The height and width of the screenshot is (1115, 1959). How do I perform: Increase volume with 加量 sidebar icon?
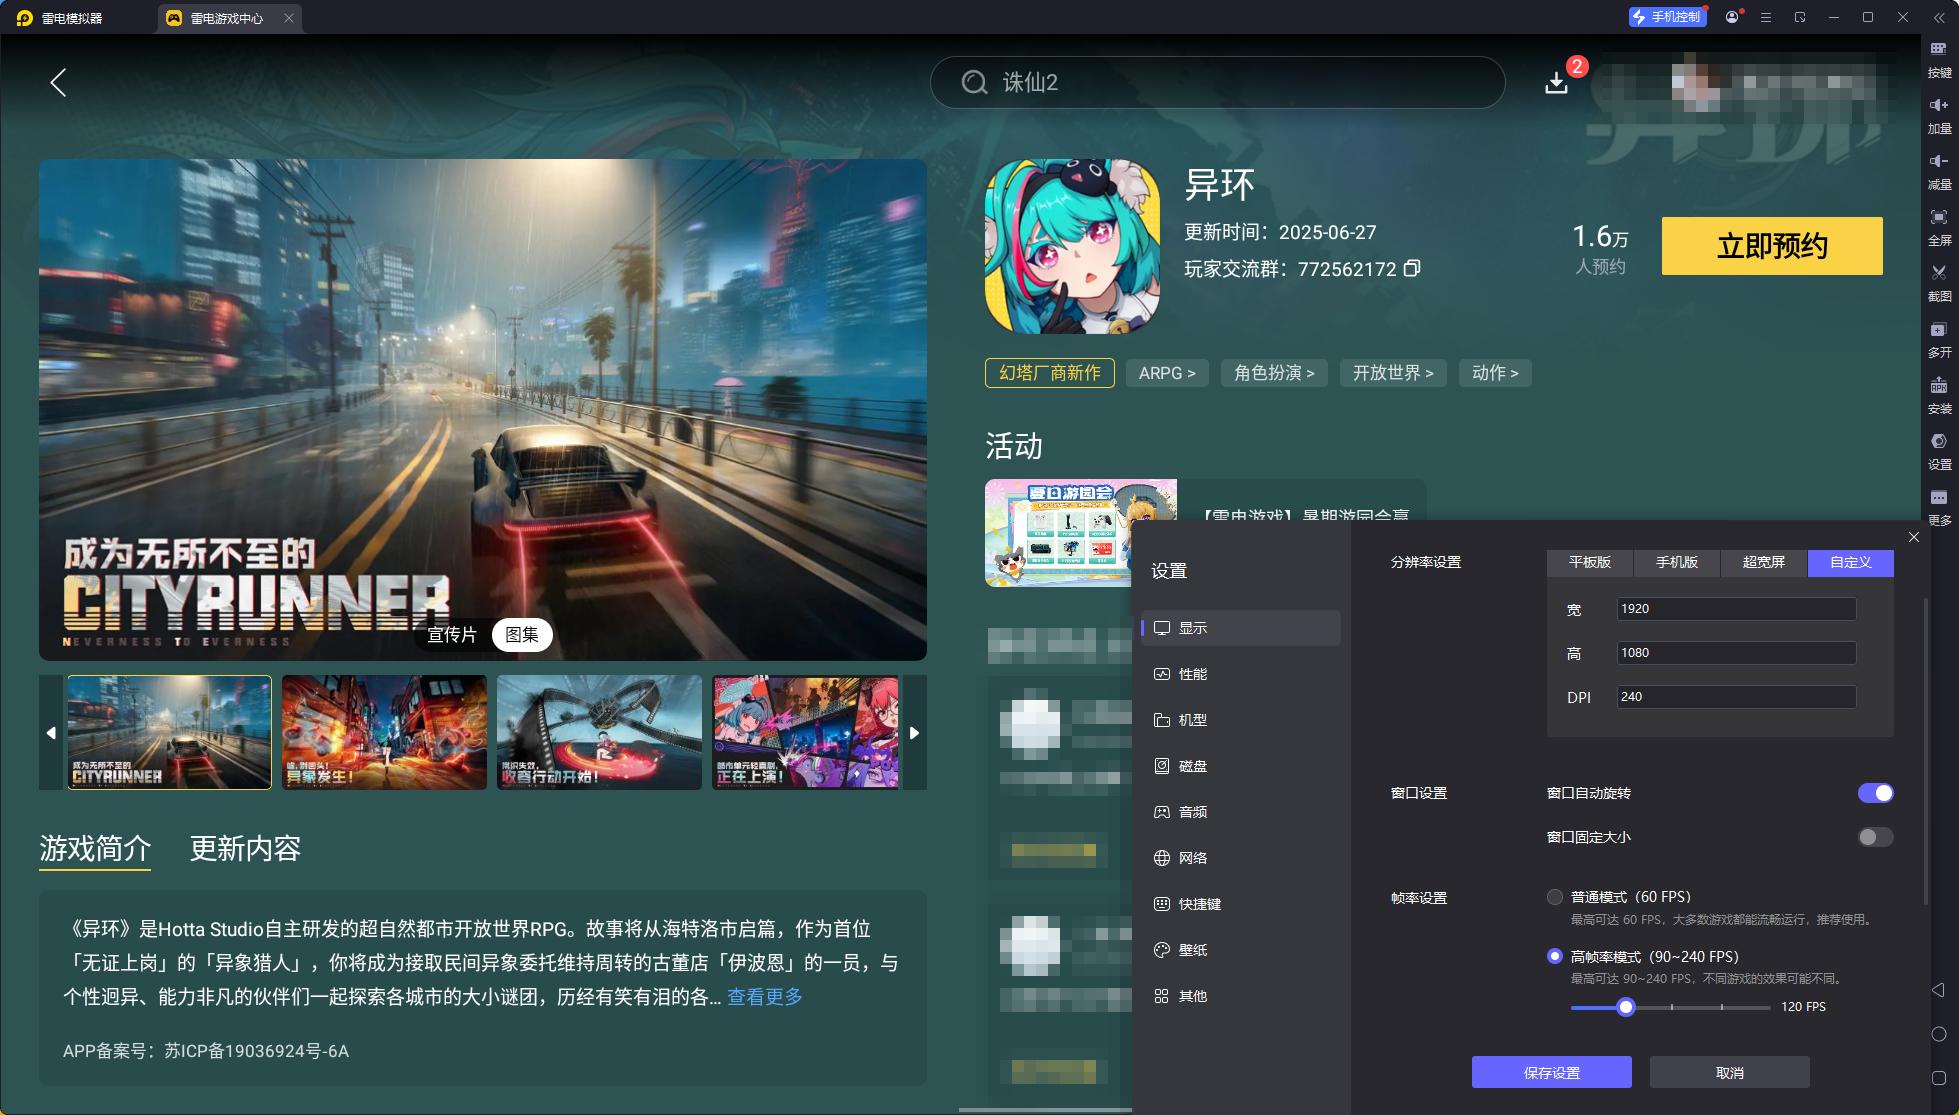(1939, 116)
